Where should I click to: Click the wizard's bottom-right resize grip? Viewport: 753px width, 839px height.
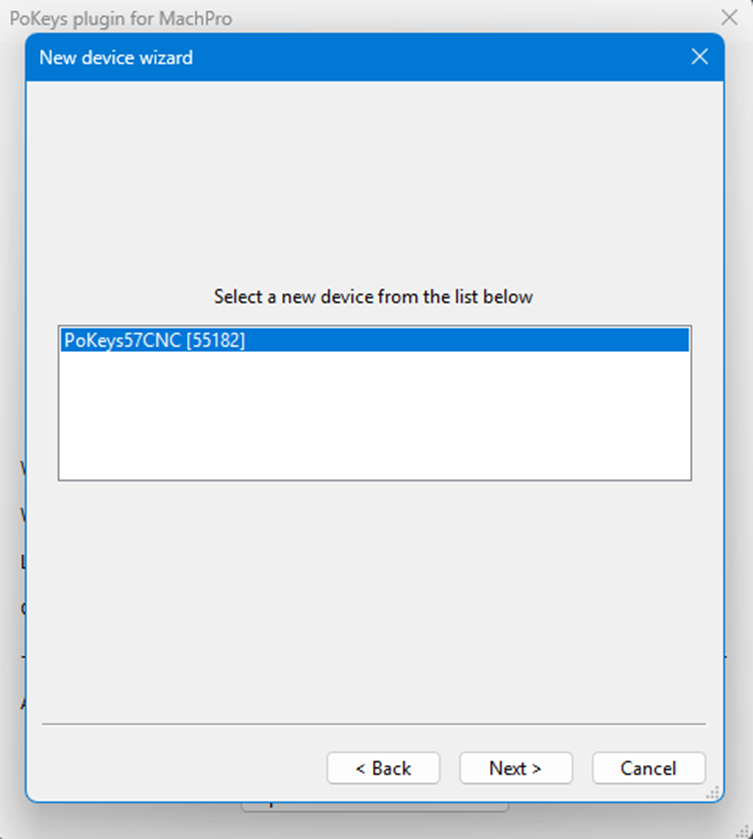click(714, 792)
